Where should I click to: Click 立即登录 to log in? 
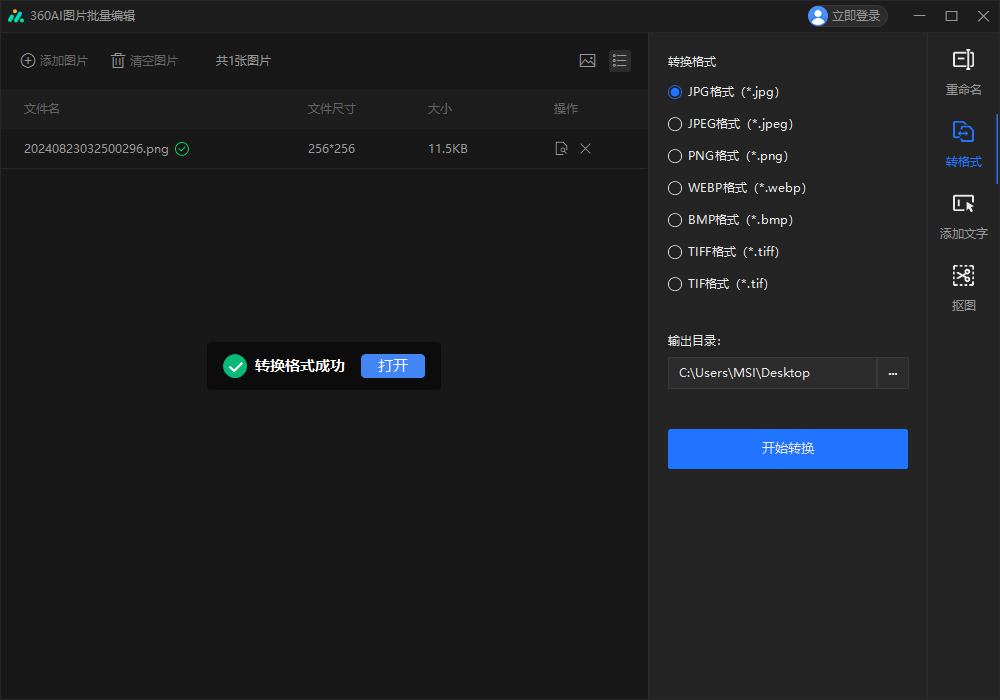click(x=847, y=15)
